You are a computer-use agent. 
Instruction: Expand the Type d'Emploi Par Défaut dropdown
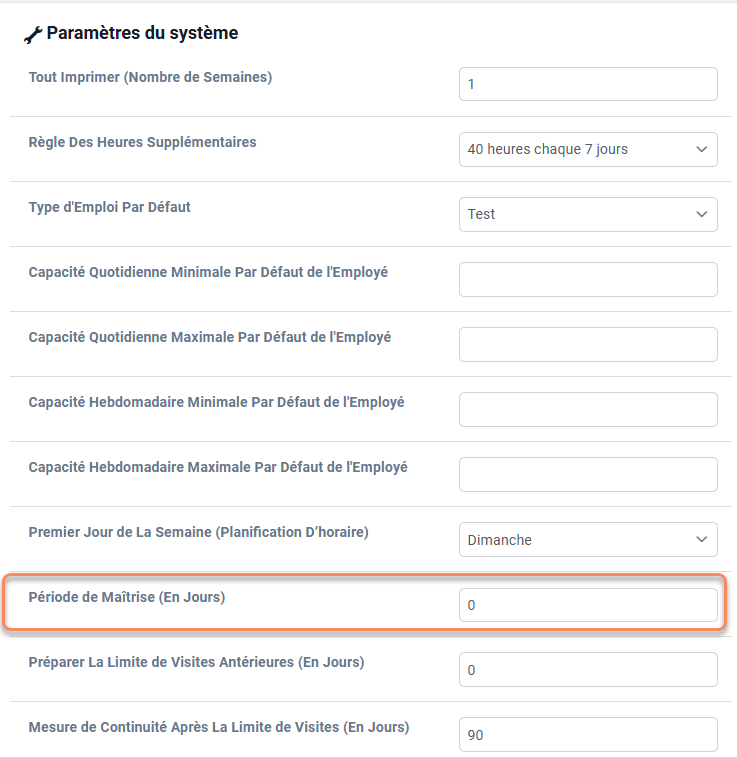pos(588,214)
